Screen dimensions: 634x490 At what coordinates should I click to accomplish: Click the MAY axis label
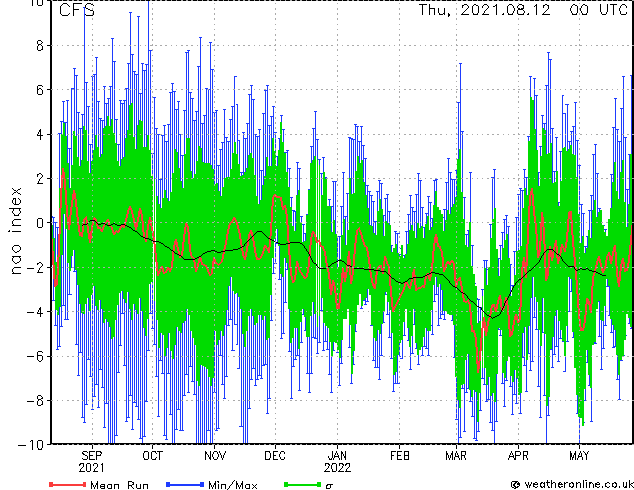(579, 456)
